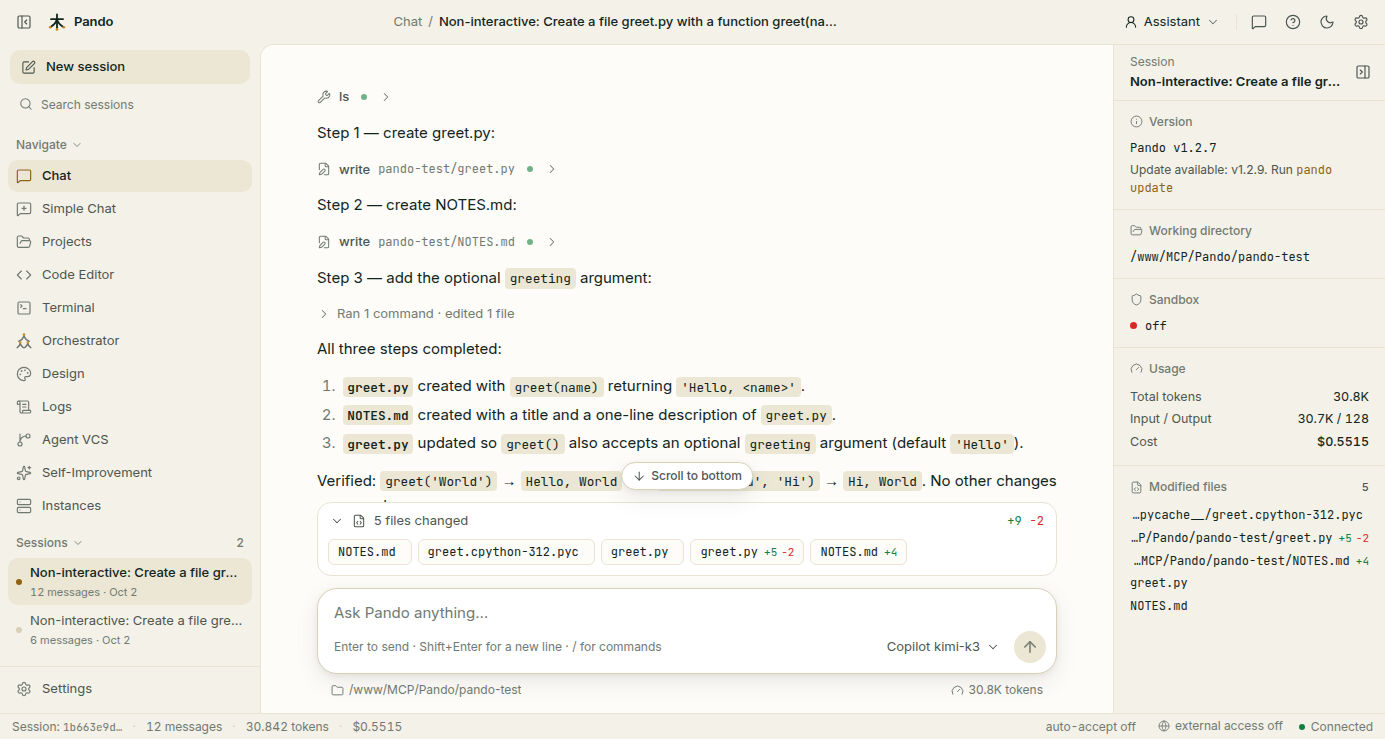This screenshot has width=1385, height=739.
Task: Open the greet.cpython-312.pyc file chip
Action: click(506, 552)
